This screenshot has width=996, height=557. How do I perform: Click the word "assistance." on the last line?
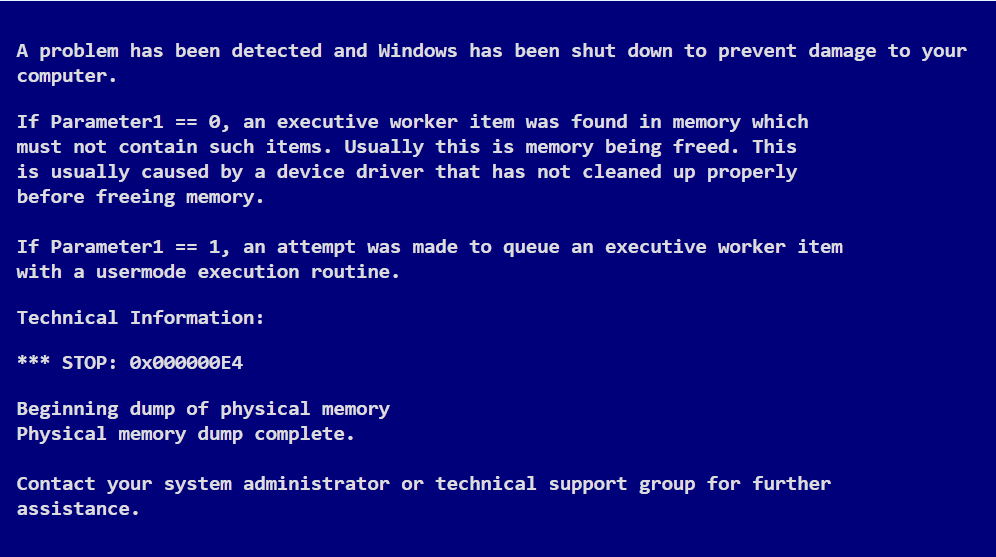tap(78, 509)
